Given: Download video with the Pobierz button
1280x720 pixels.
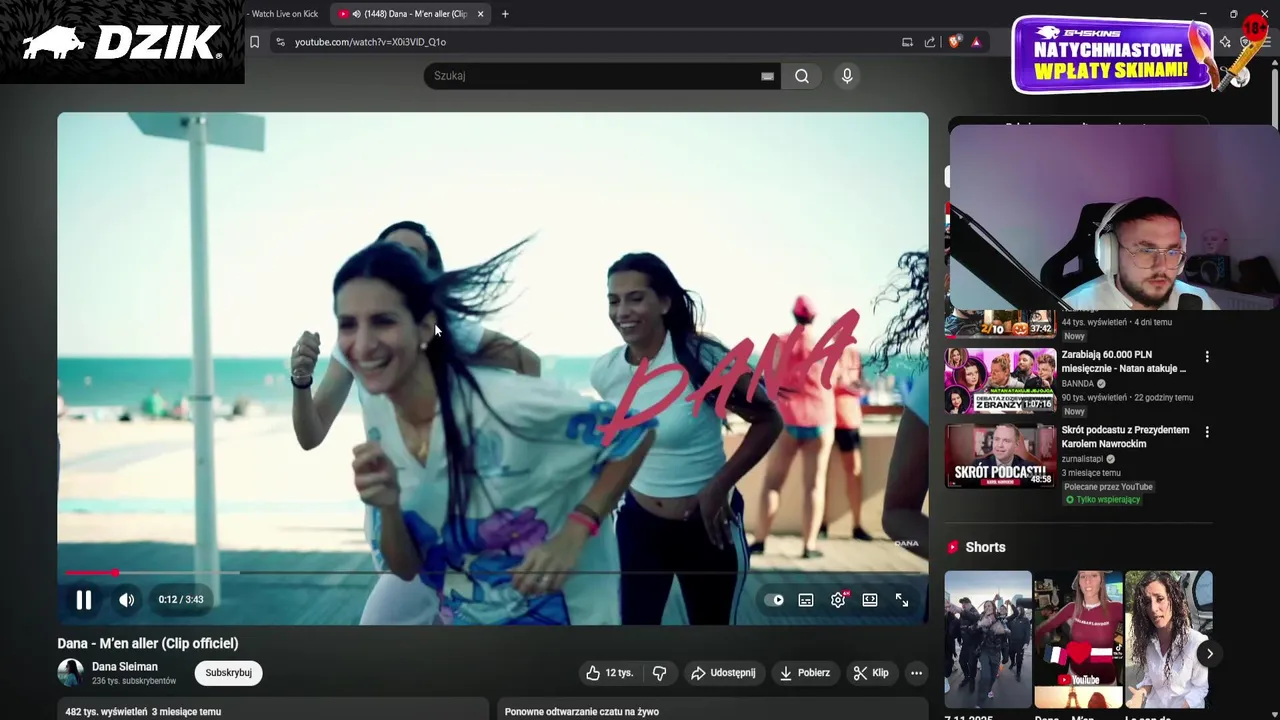Looking at the screenshot, I should [805, 673].
